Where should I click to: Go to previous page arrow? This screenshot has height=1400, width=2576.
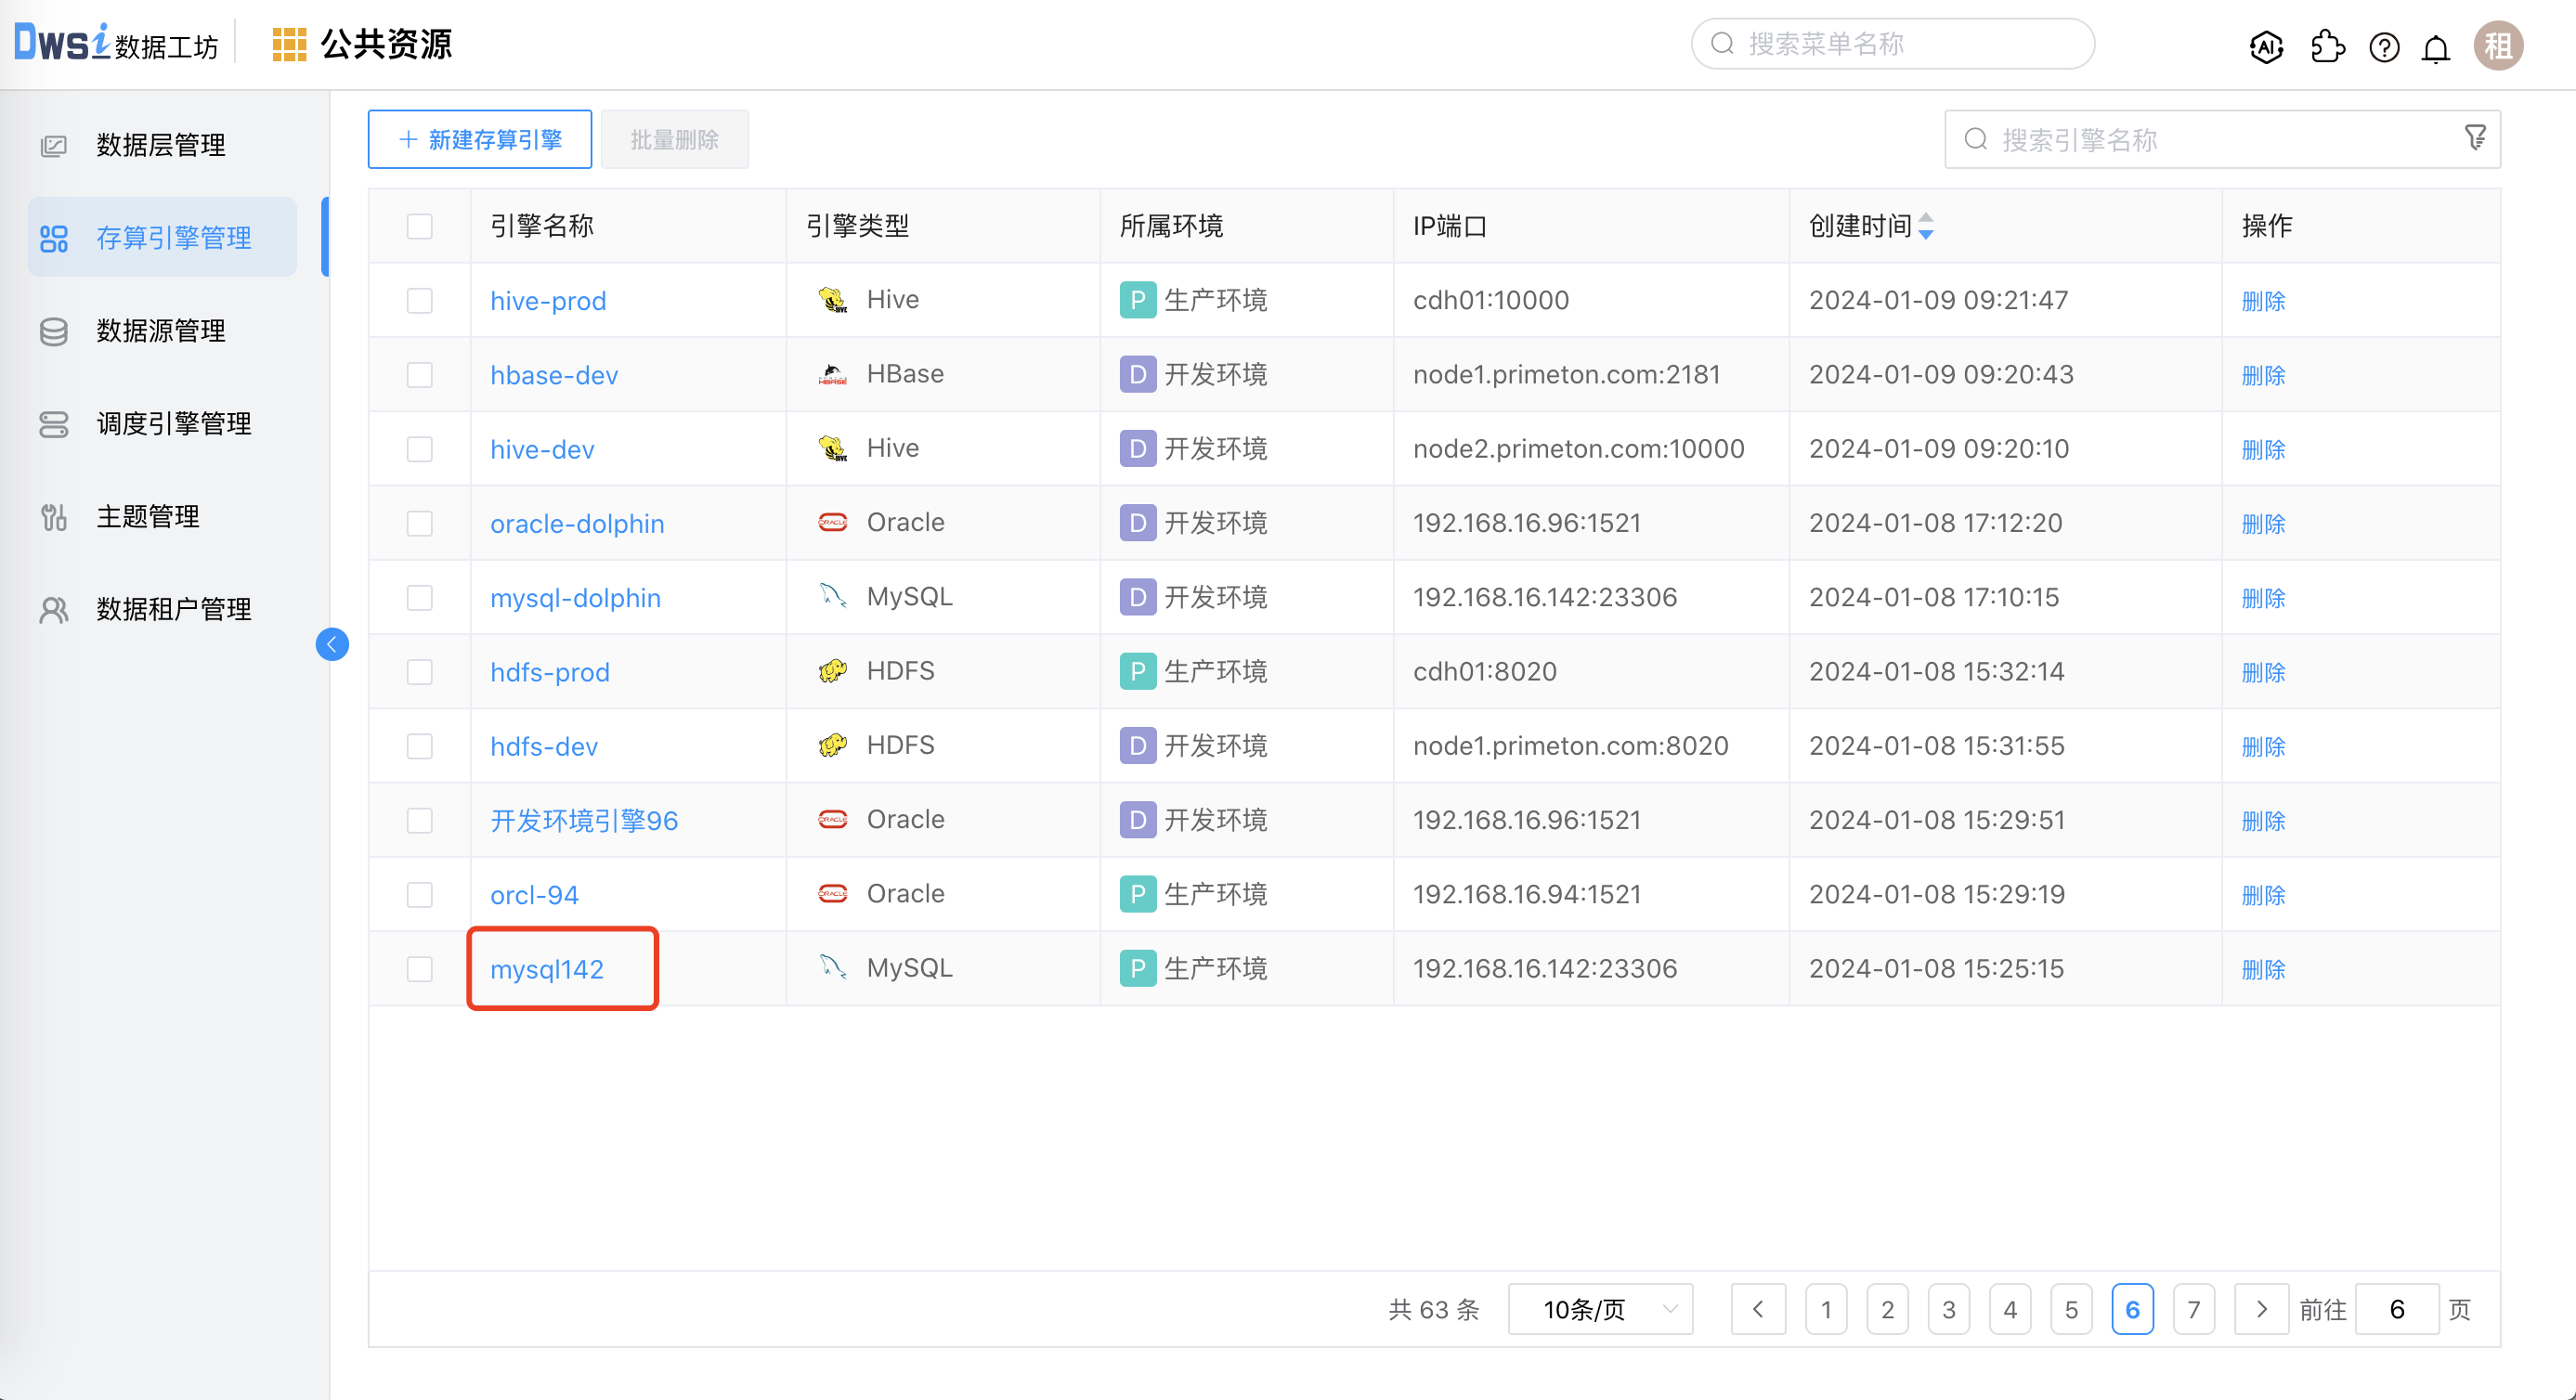(x=1758, y=1309)
